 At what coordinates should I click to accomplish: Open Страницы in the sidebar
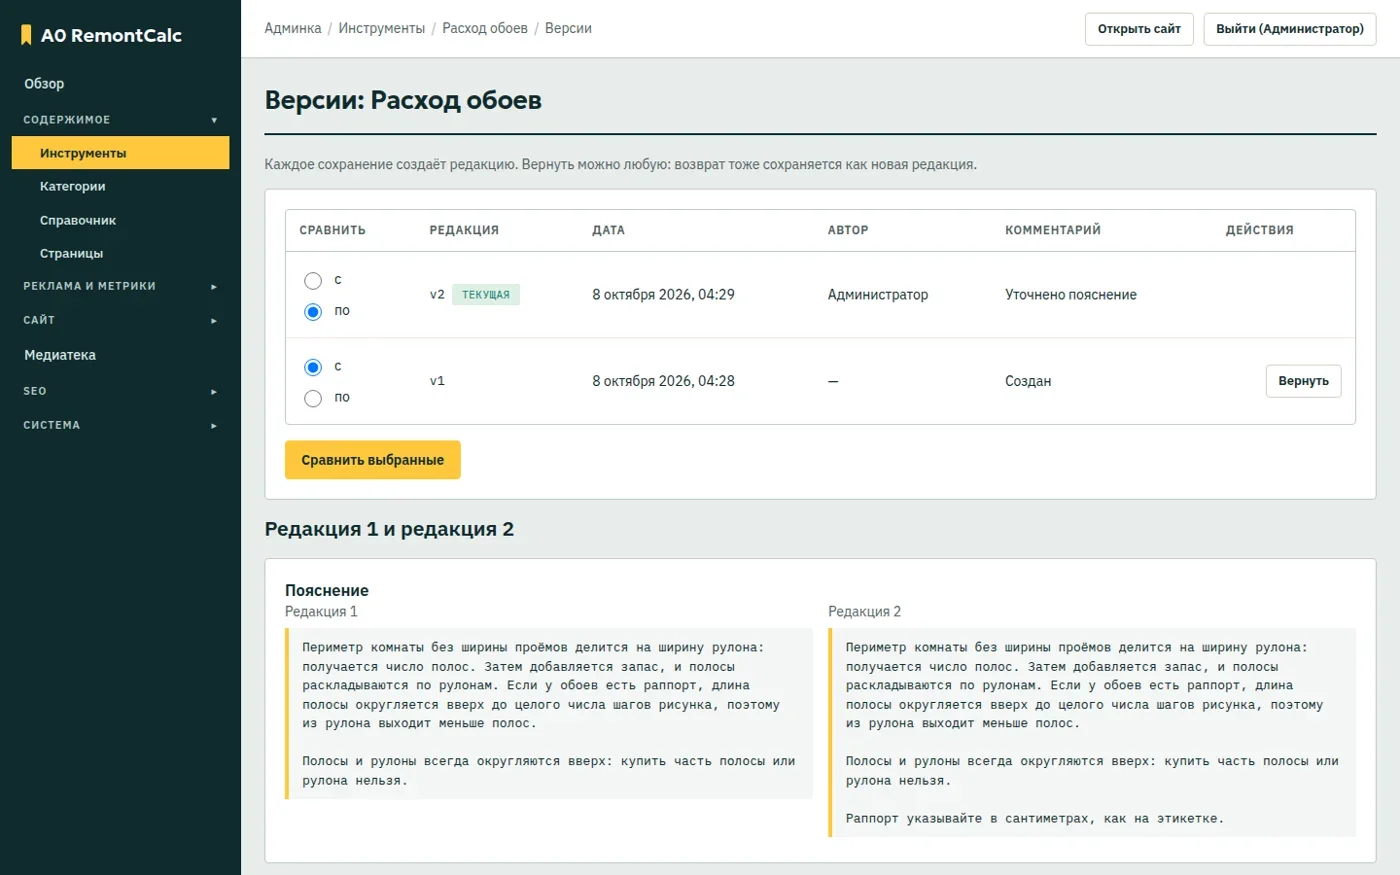(120, 253)
